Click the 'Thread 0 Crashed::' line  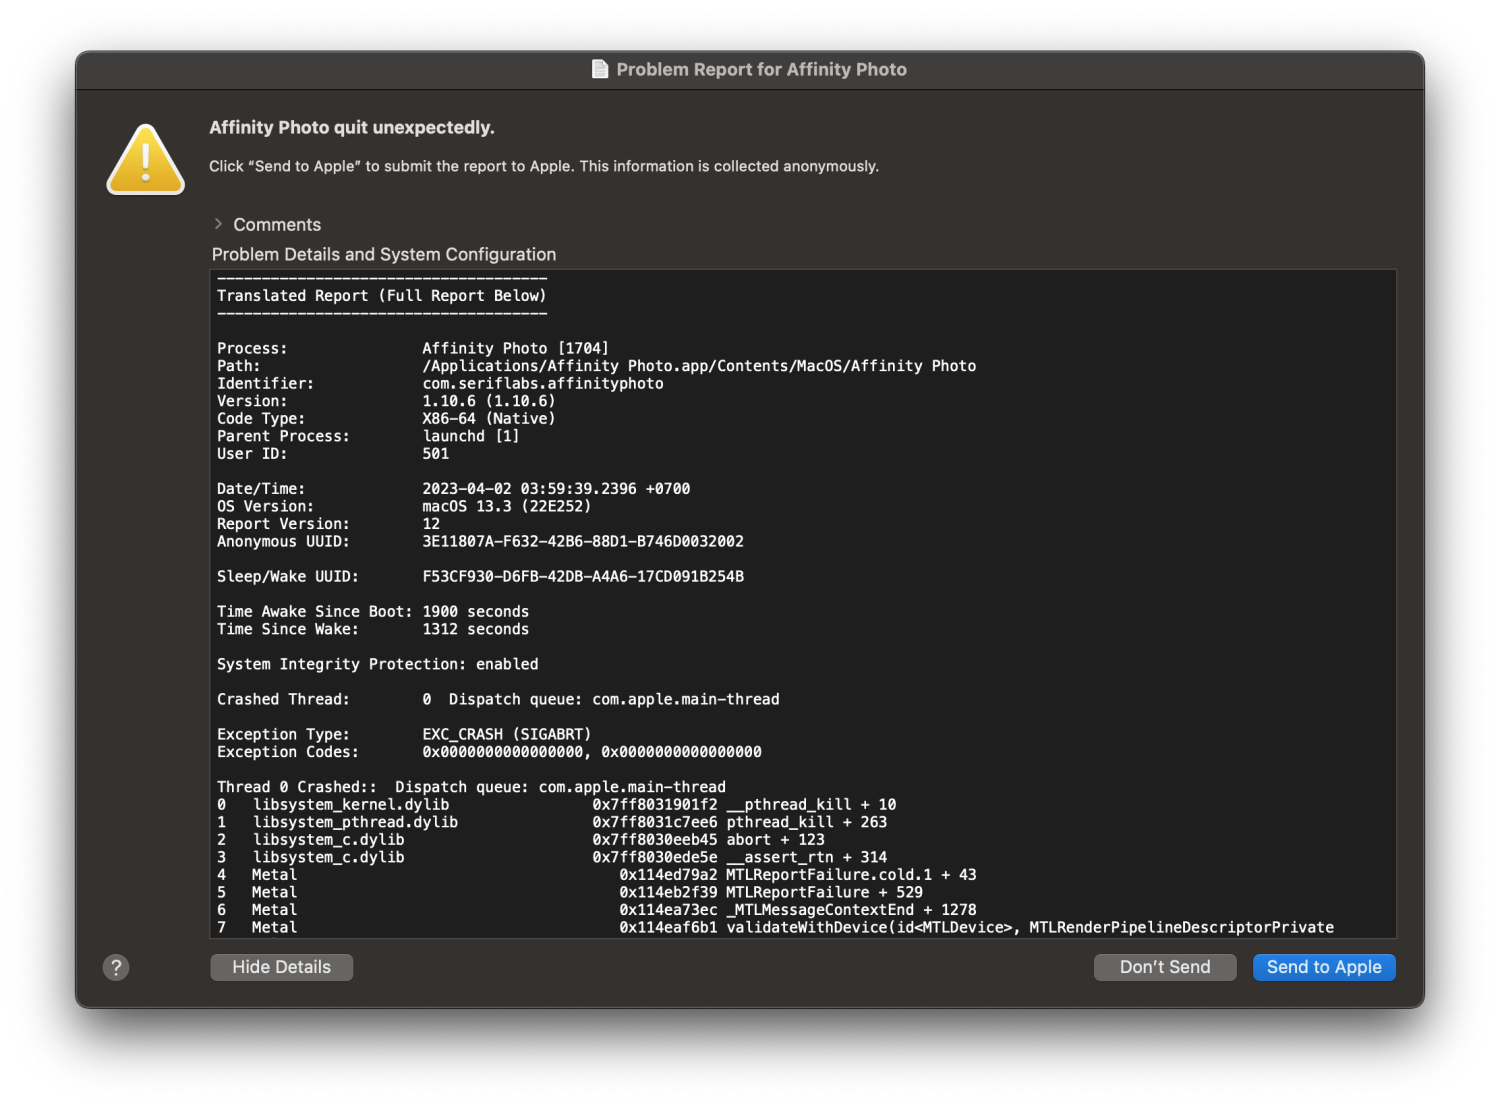[471, 787]
